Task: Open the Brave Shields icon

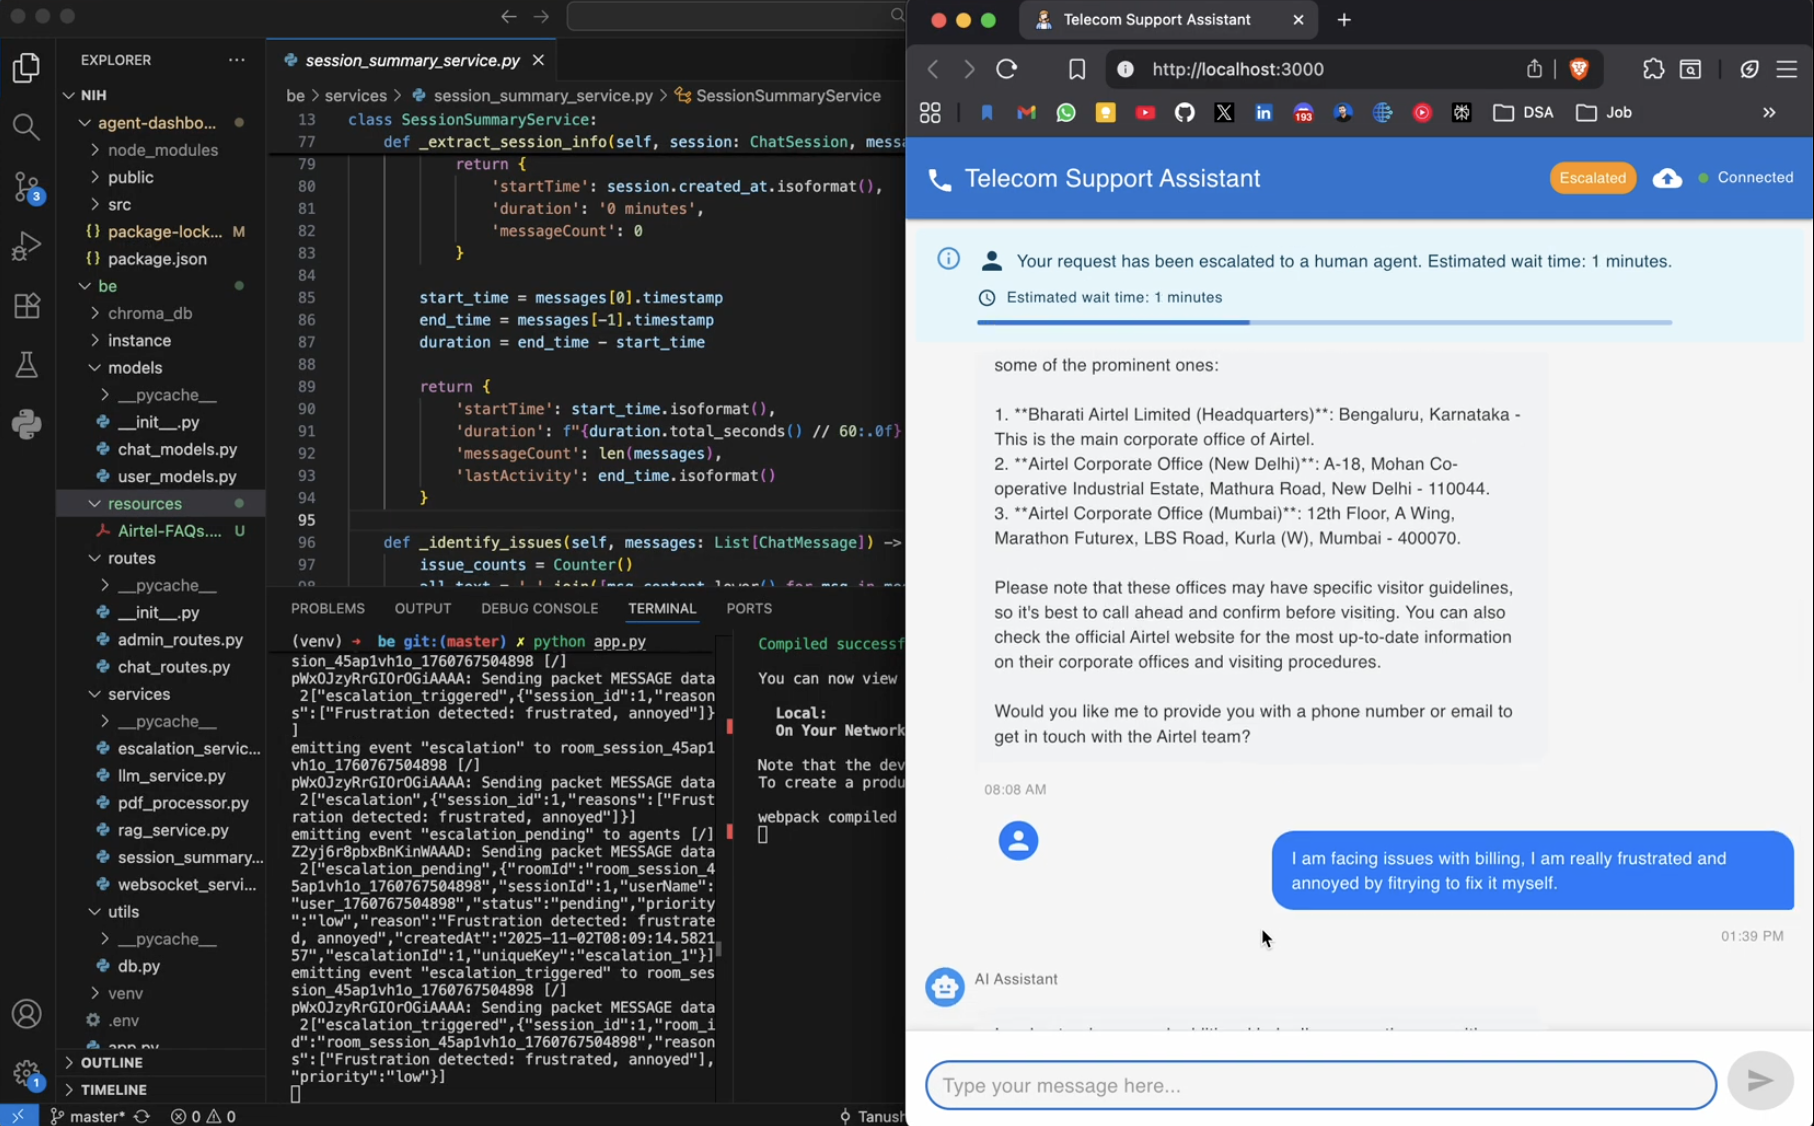Action: pyautogui.click(x=1579, y=69)
